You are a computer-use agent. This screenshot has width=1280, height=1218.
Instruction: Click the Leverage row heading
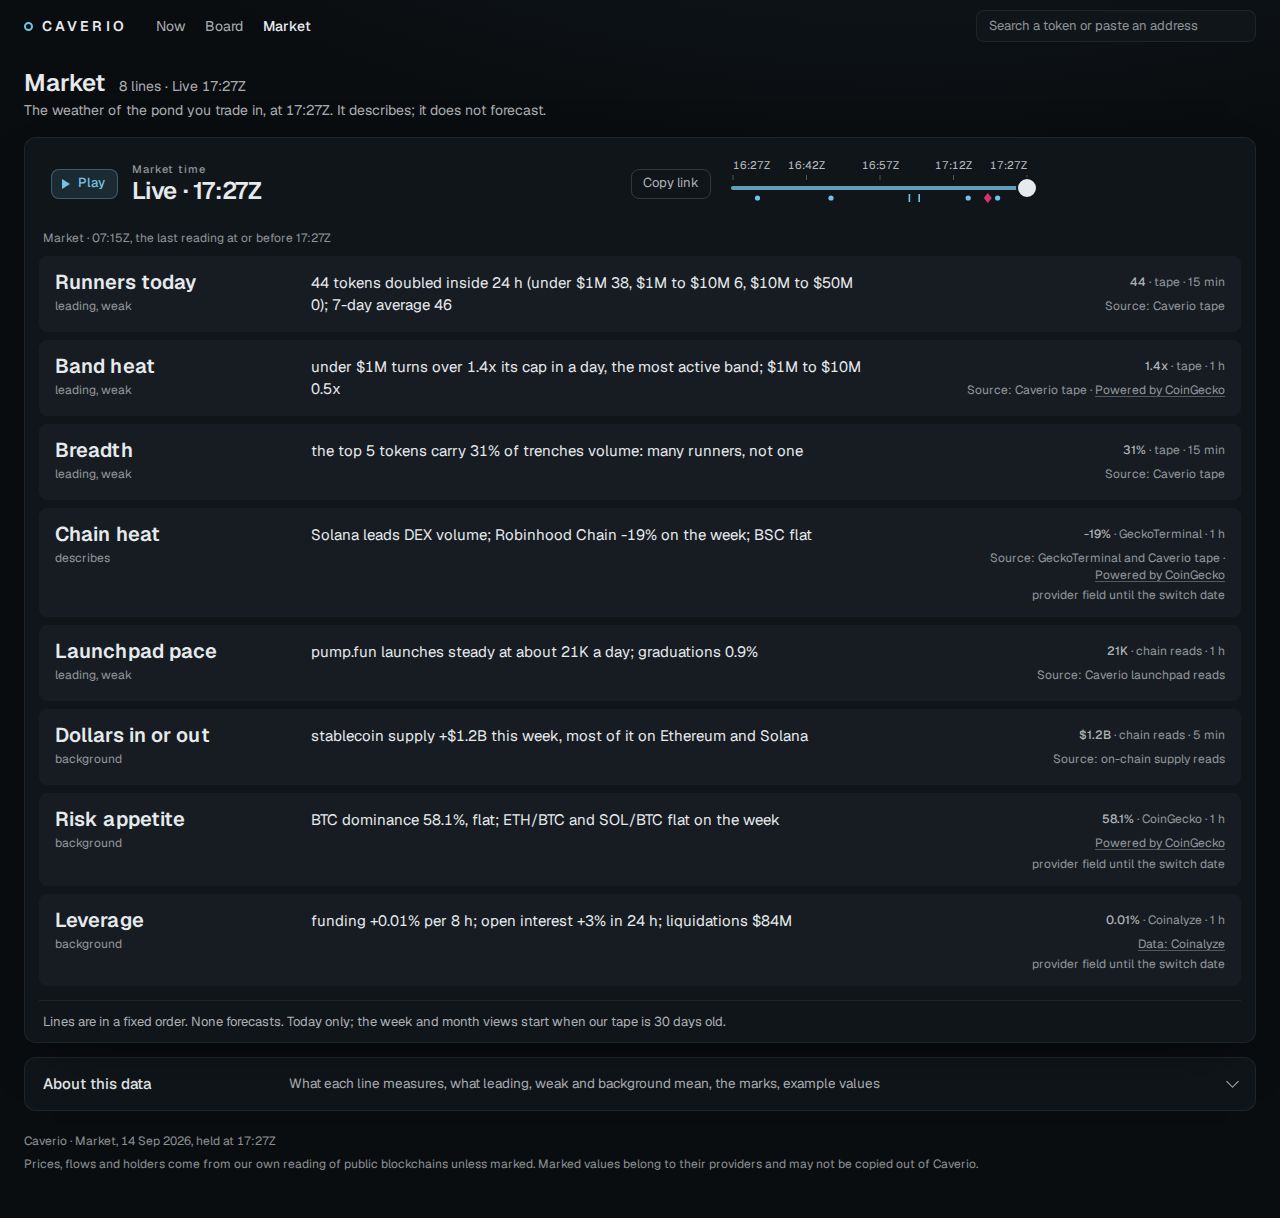[99, 920]
